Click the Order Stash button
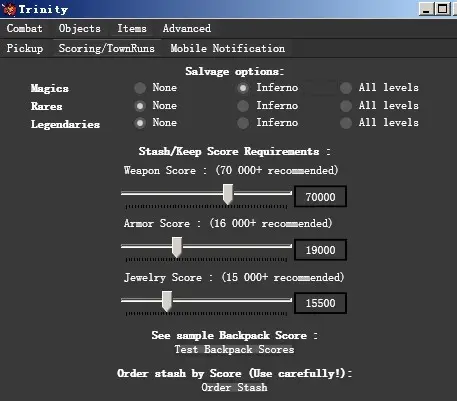This screenshot has height=401, width=457. (234, 387)
